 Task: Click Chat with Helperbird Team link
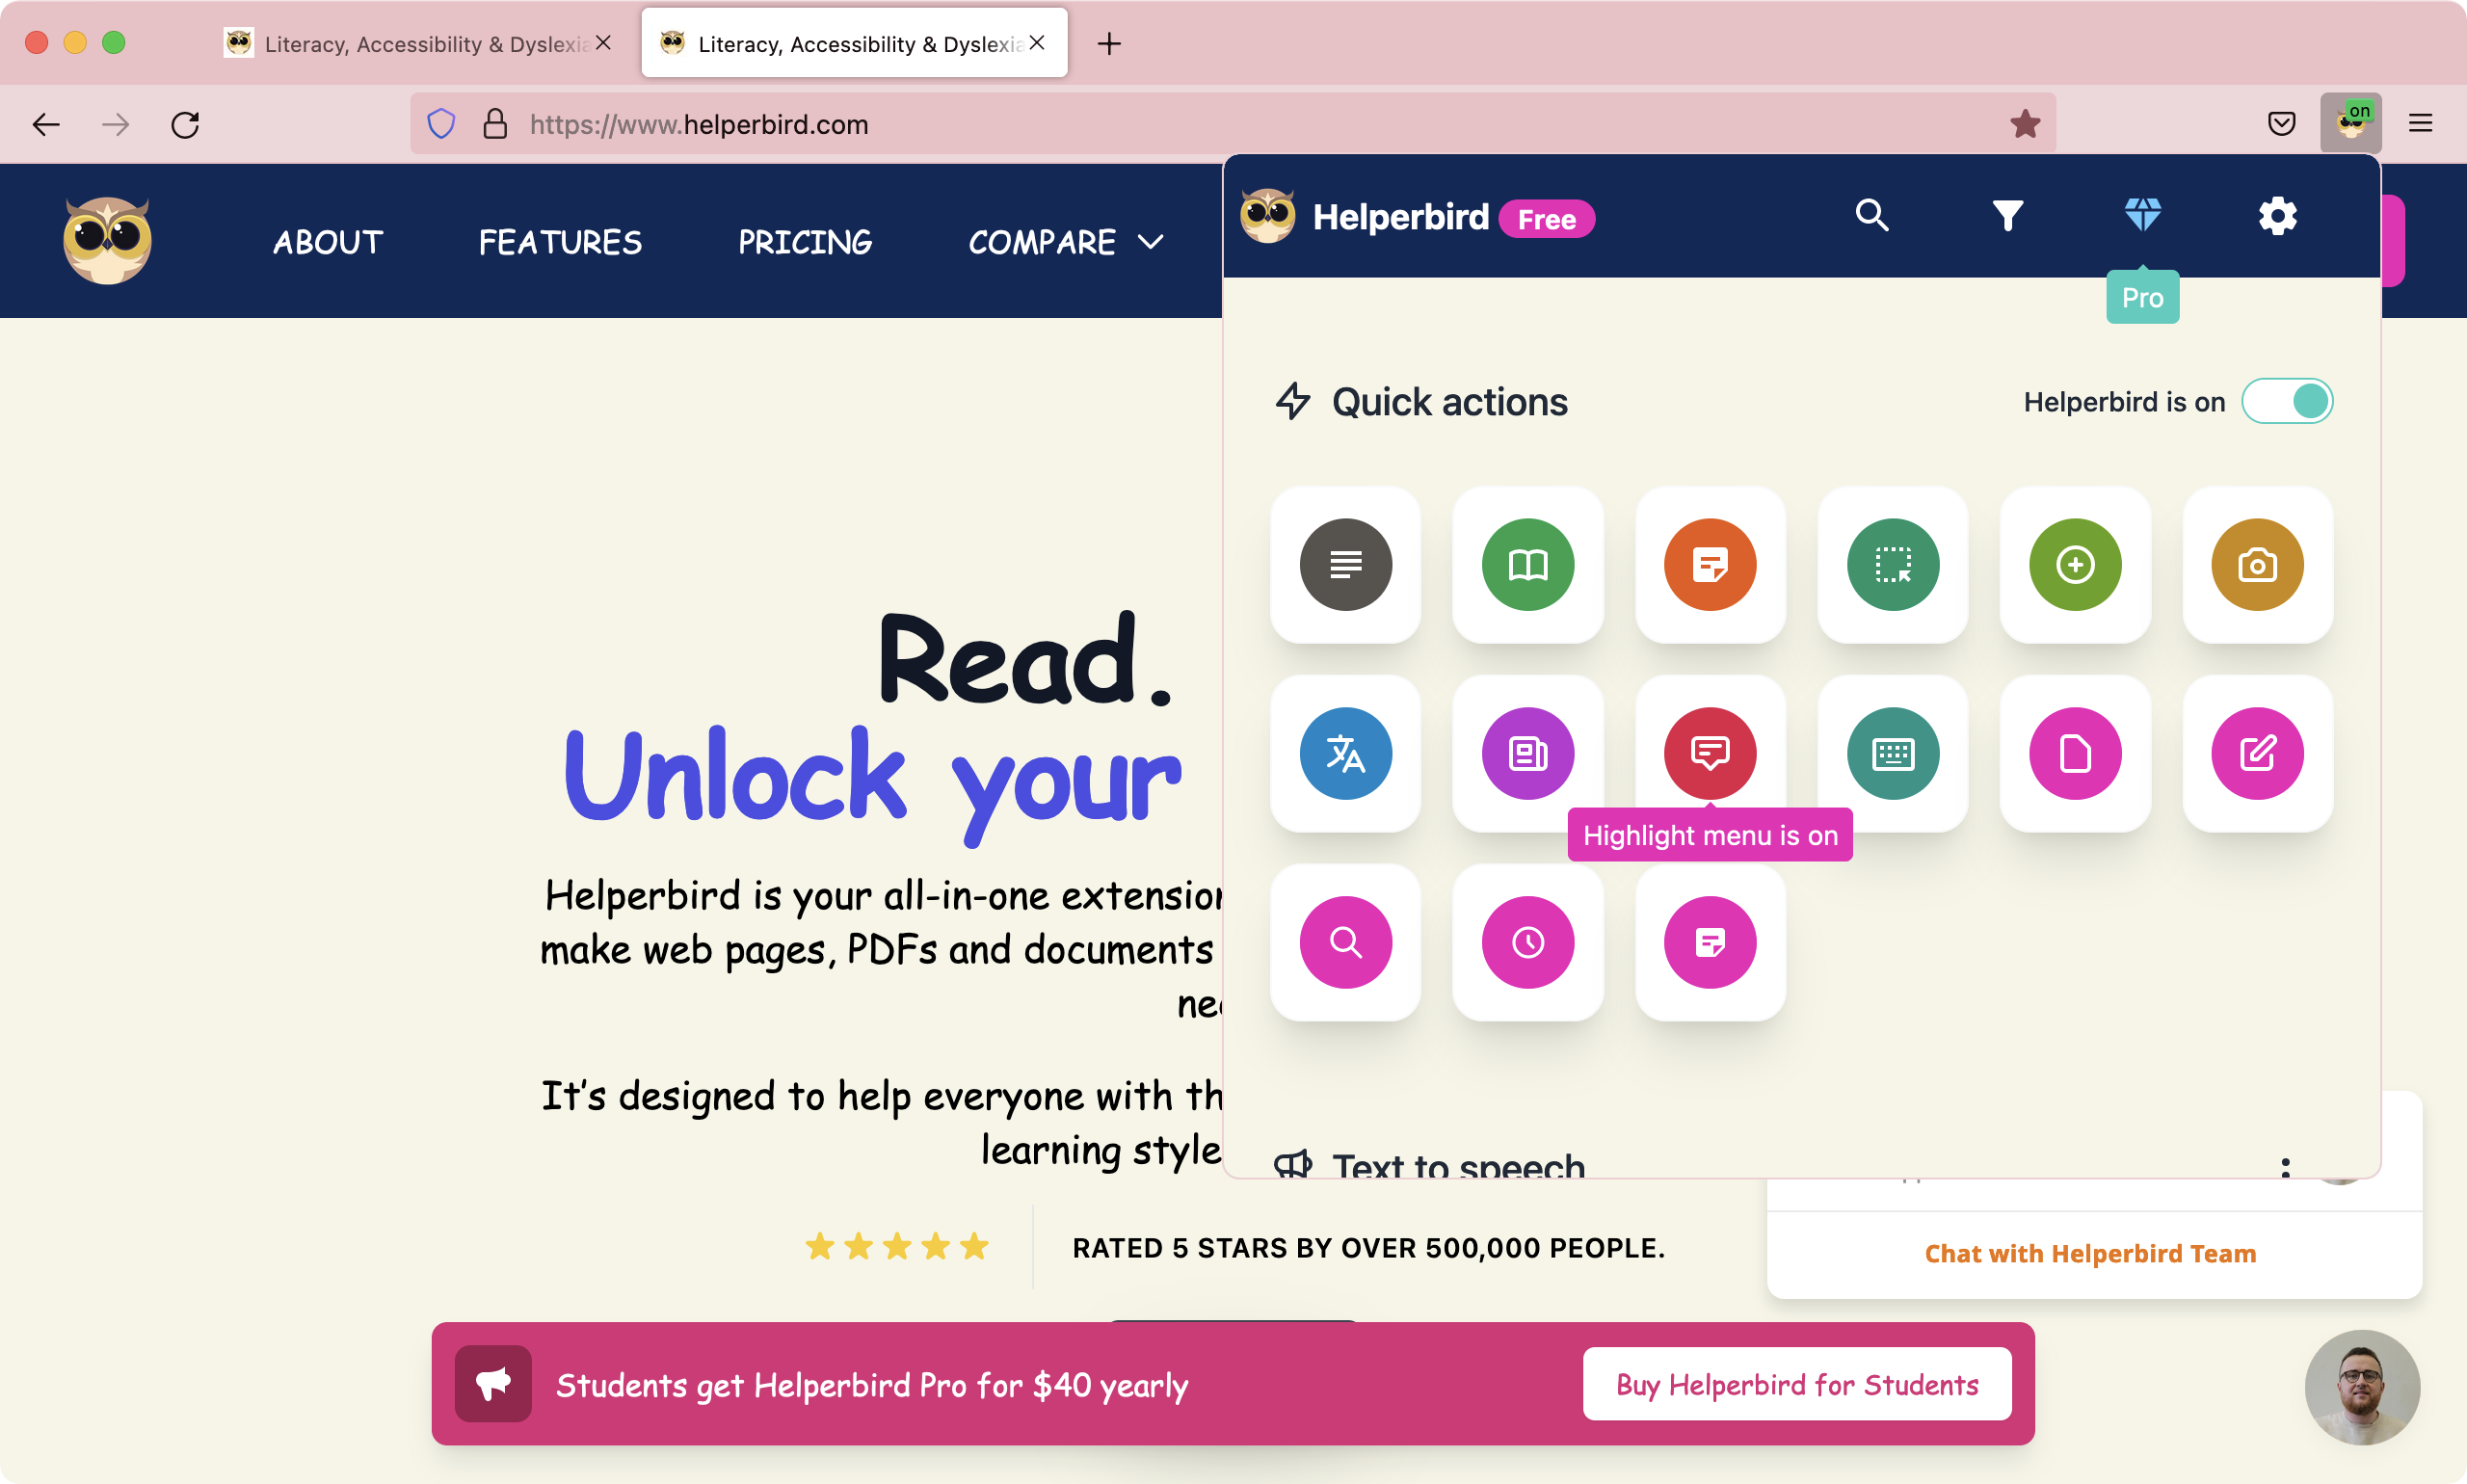2090,1253
